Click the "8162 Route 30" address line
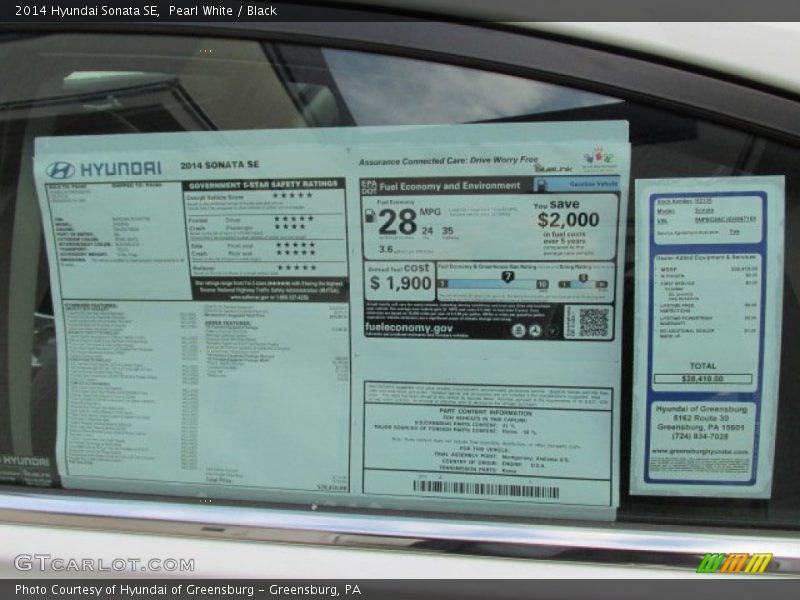The image size is (800, 600). (701, 418)
